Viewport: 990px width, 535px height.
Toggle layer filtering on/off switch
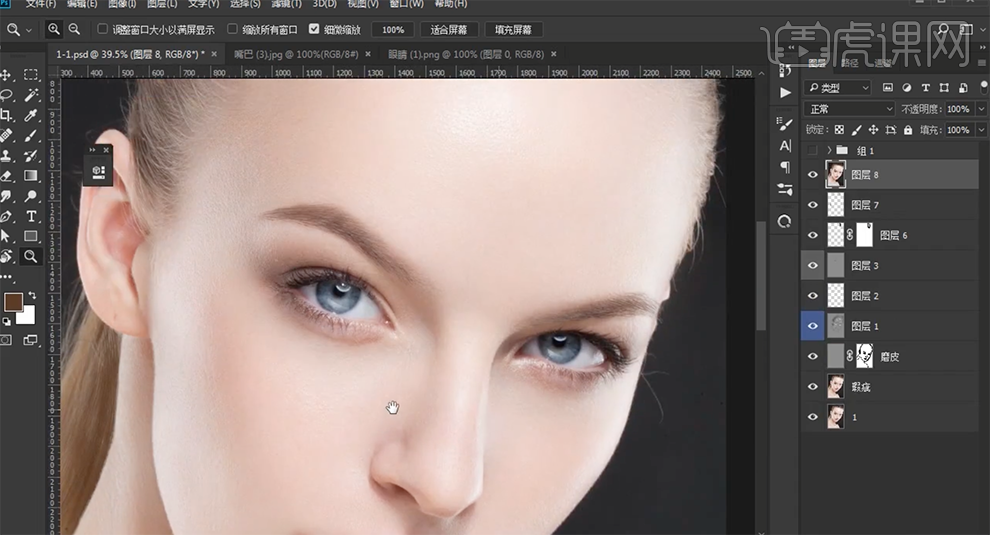[984, 87]
